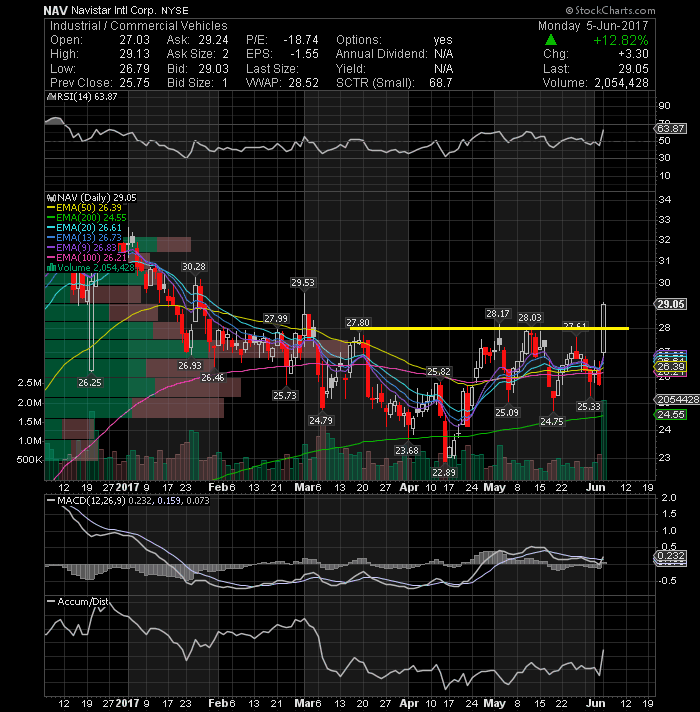
Task: Click the 29.05 last-price tag on right axis
Action: coord(671,304)
